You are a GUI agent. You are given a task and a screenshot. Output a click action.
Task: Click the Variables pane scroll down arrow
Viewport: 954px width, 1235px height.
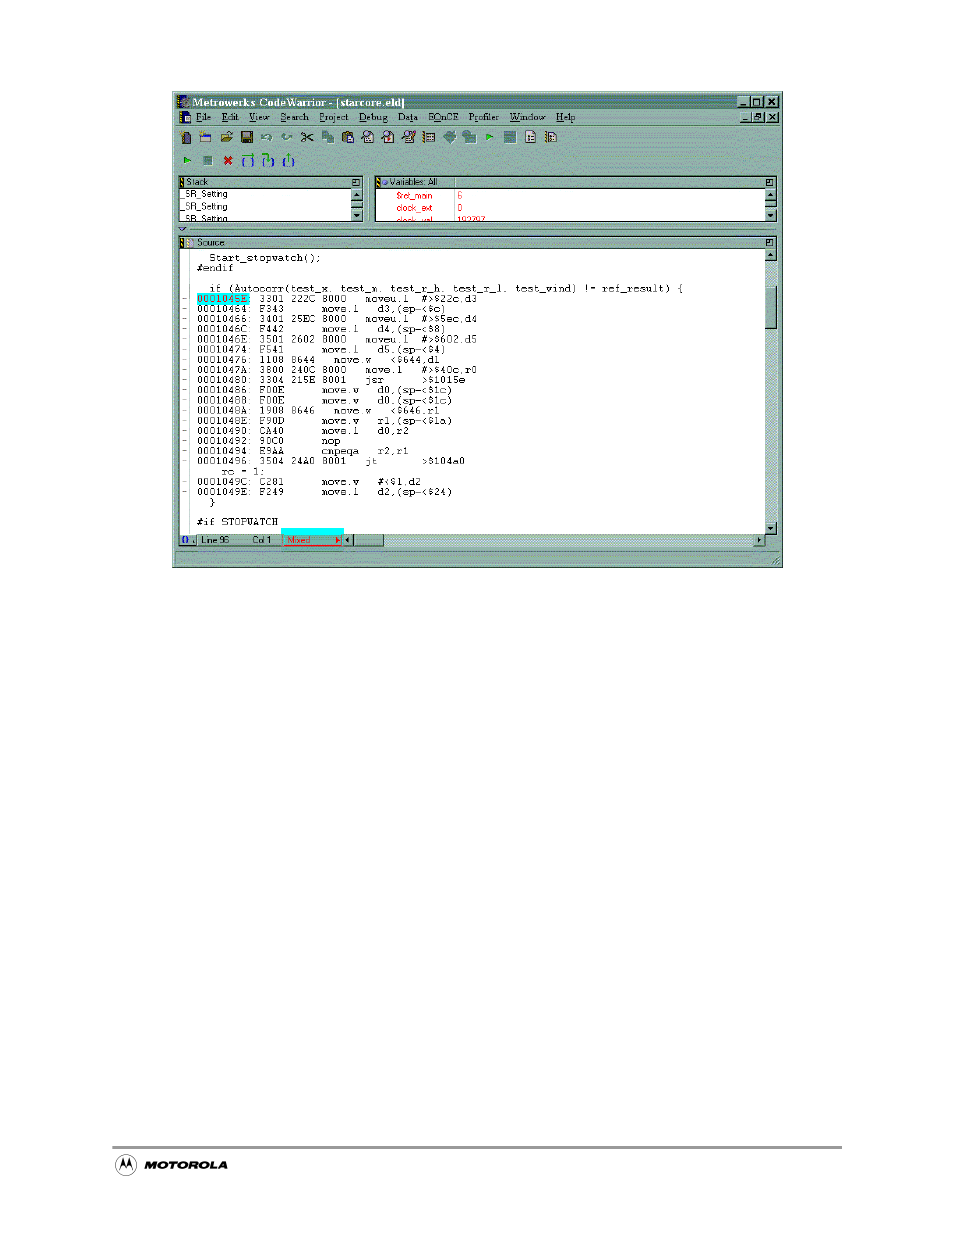pyautogui.click(x=770, y=215)
